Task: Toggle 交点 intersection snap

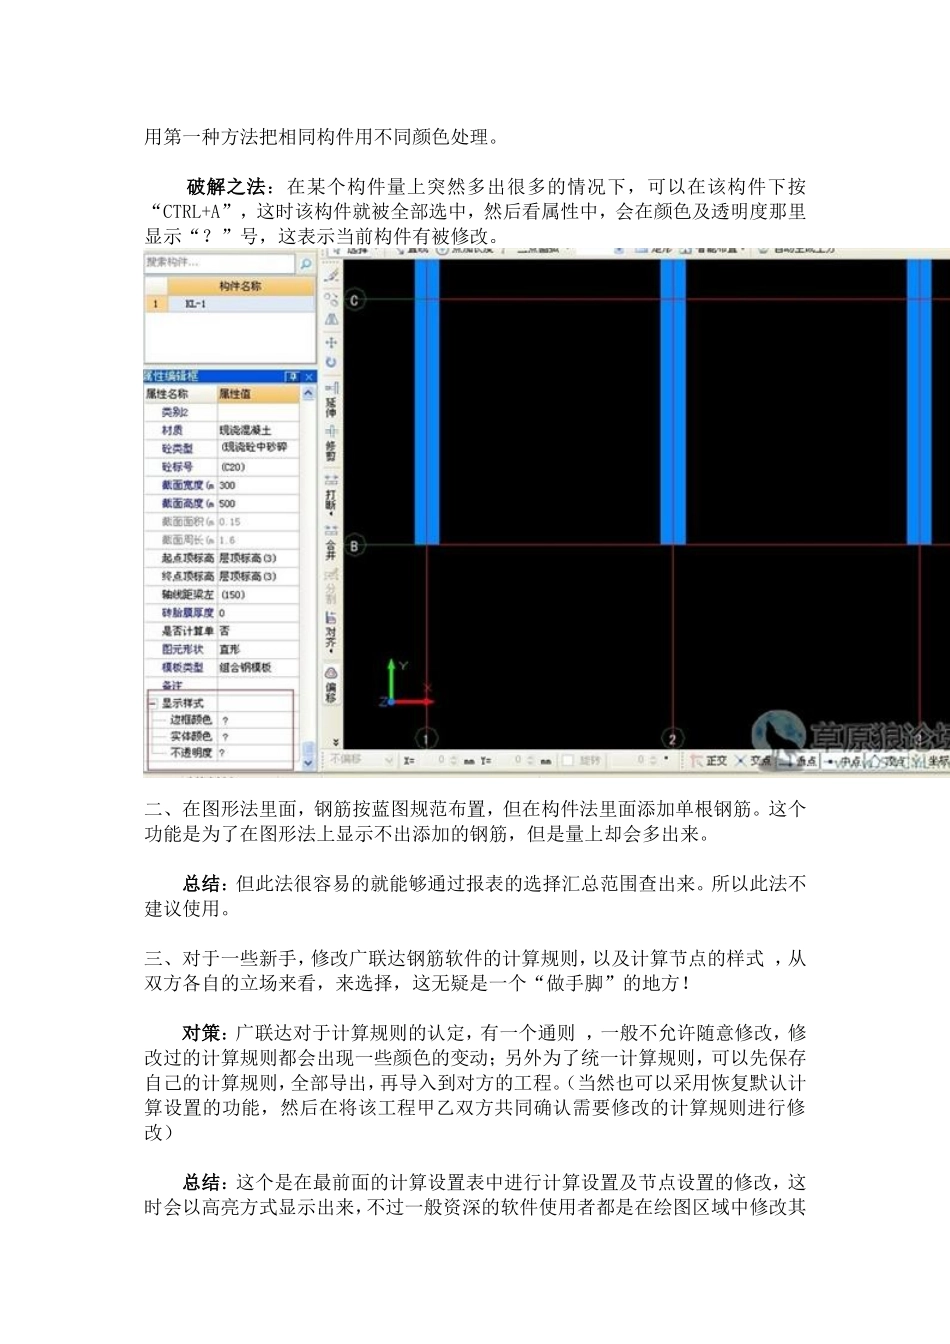Action: [754, 761]
